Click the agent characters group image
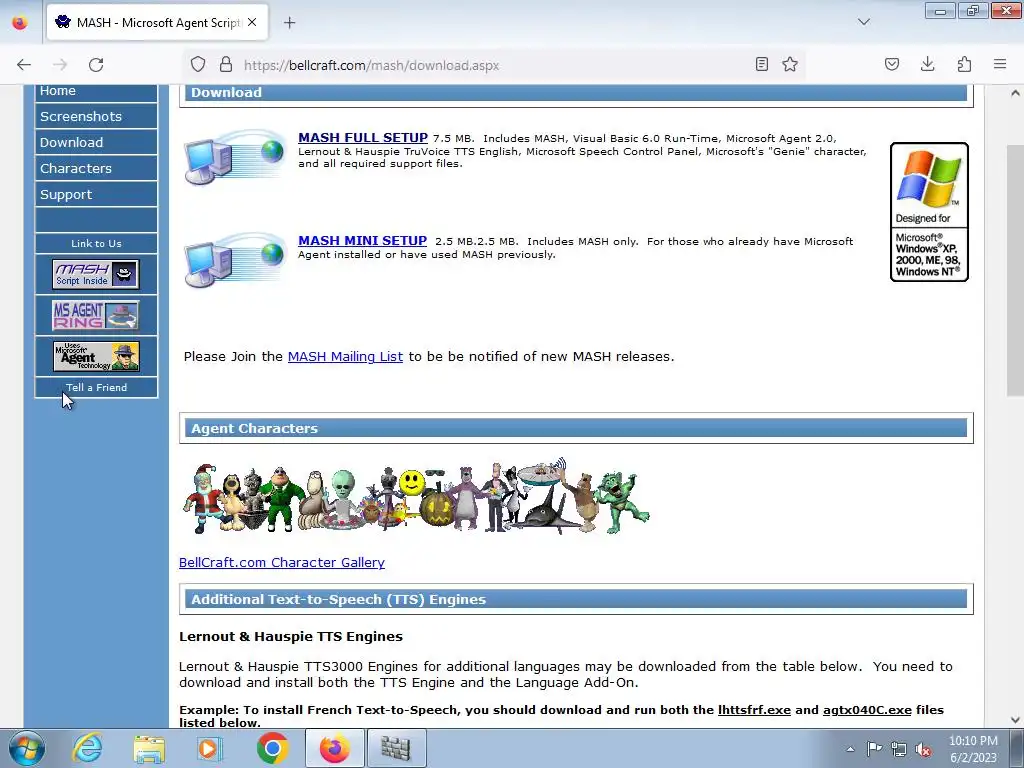 (x=415, y=496)
